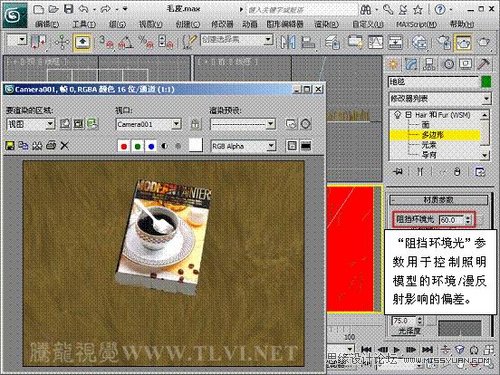This screenshot has height=375, width=500.
Task: Open the 渲染预设 dropdown
Action: [242, 124]
